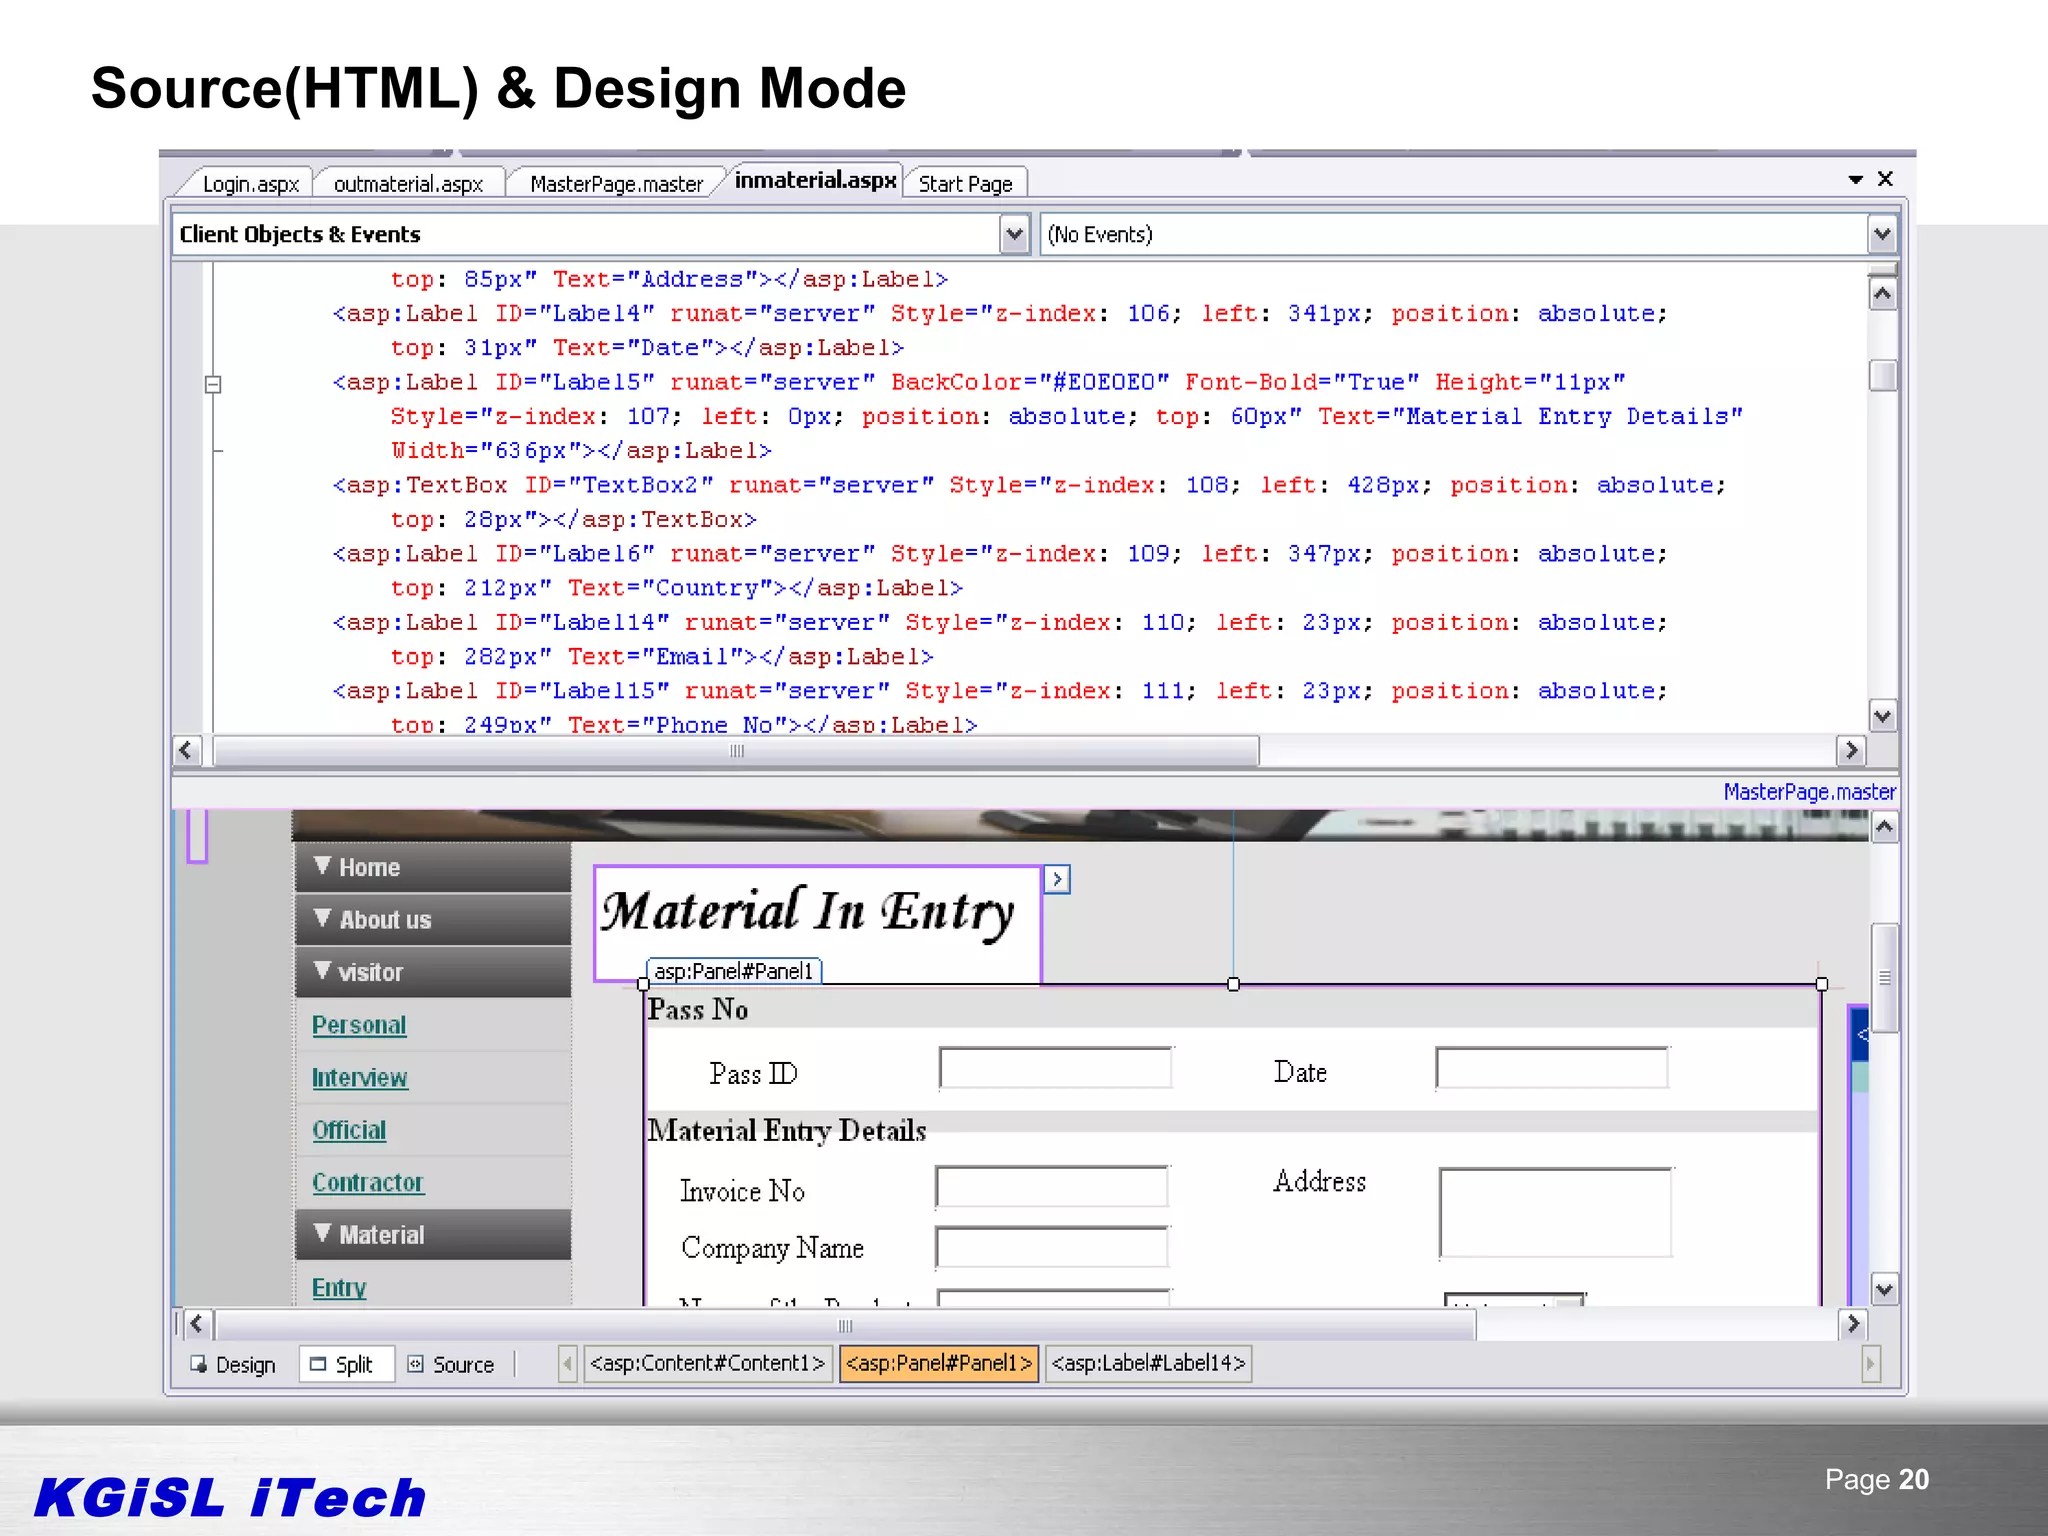
Task: Follow the Personal link
Action: click(x=359, y=1025)
